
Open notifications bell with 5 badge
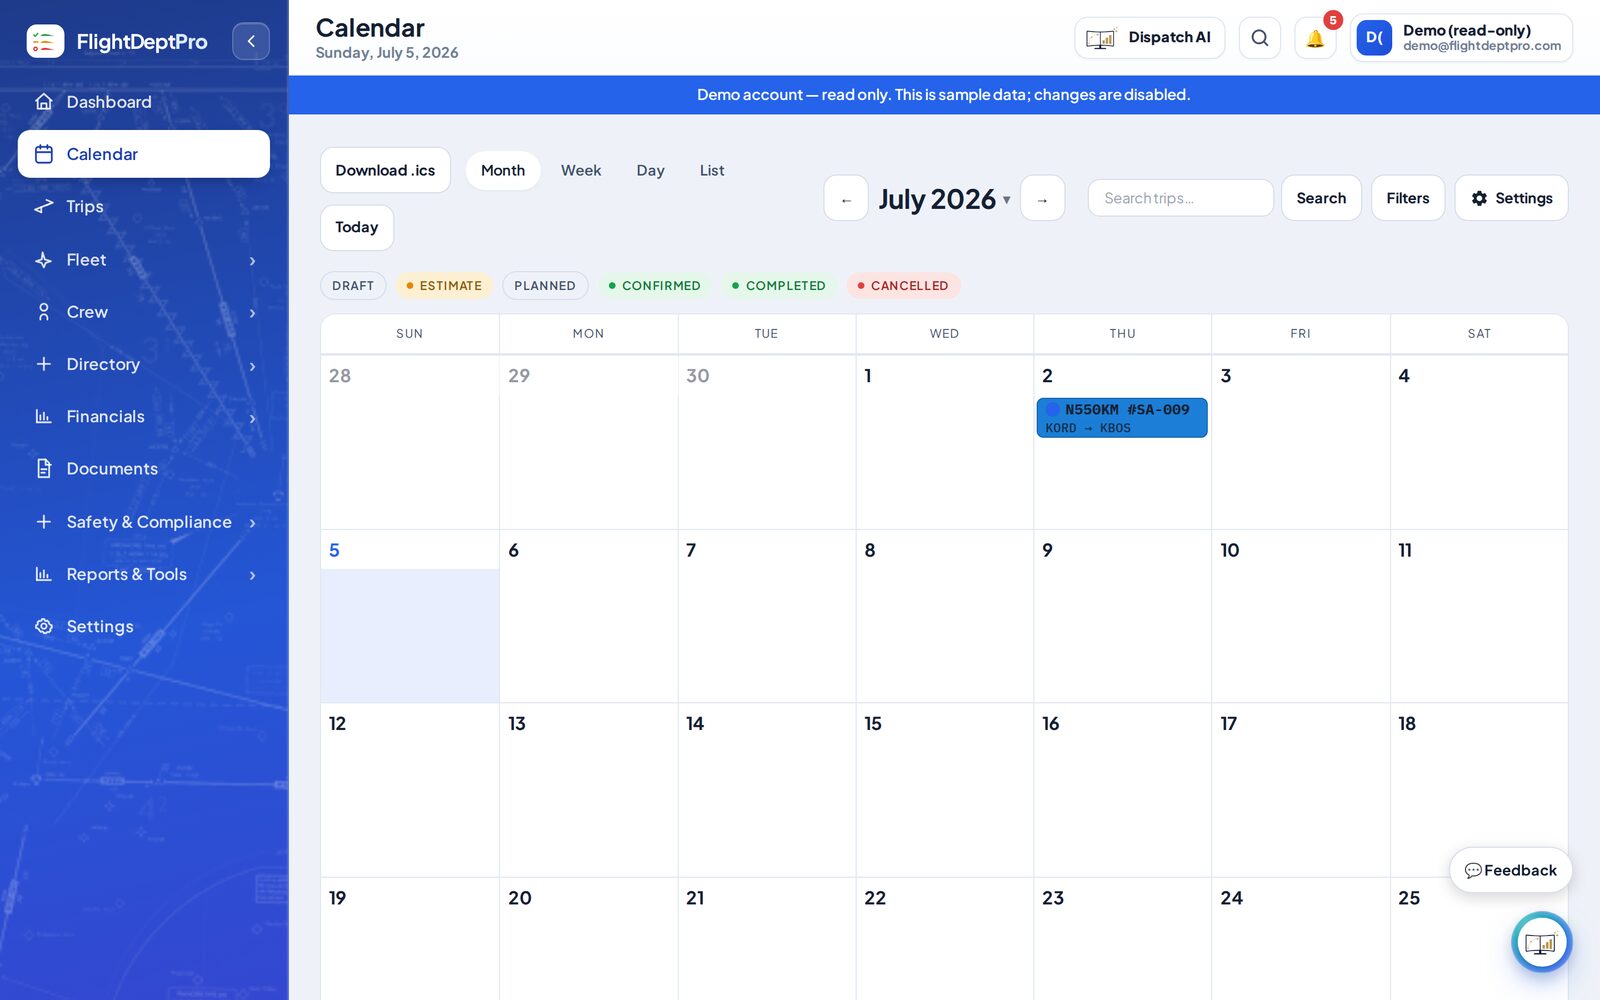click(1315, 38)
